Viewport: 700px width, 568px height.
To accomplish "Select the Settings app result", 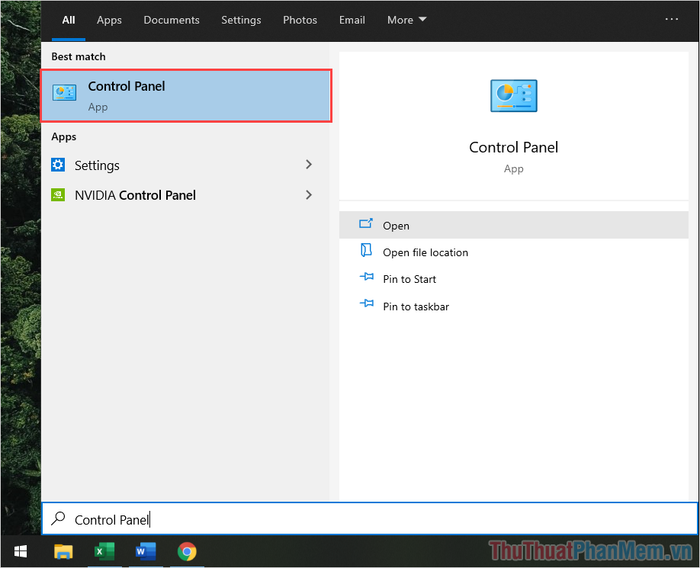I will (185, 165).
